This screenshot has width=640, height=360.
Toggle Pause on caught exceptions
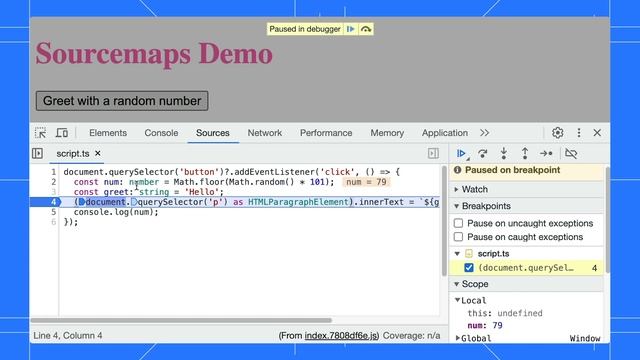coord(458,237)
